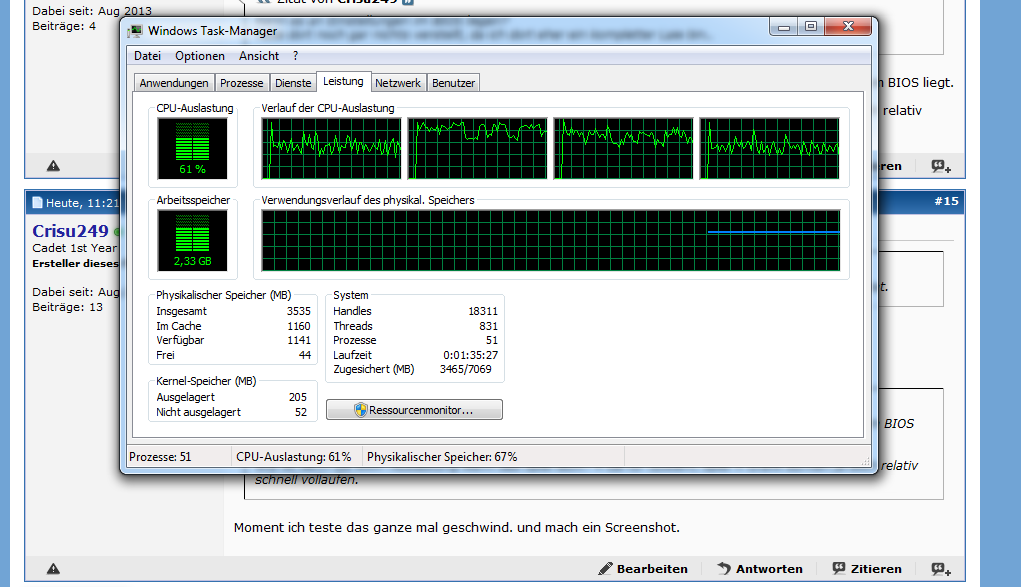This screenshot has height=587, width=1021.
Task: Click the window resize grip in status bar
Action: click(865, 461)
